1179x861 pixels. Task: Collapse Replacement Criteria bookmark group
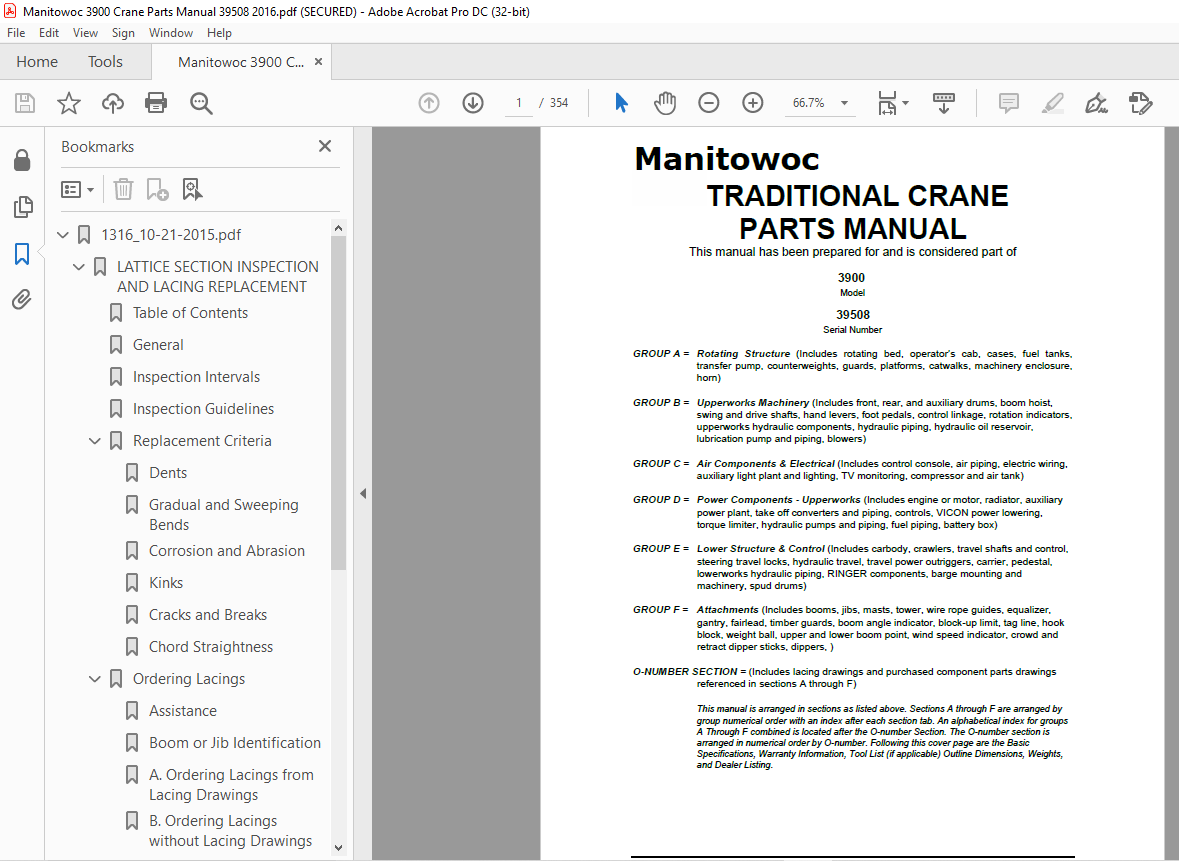95,441
